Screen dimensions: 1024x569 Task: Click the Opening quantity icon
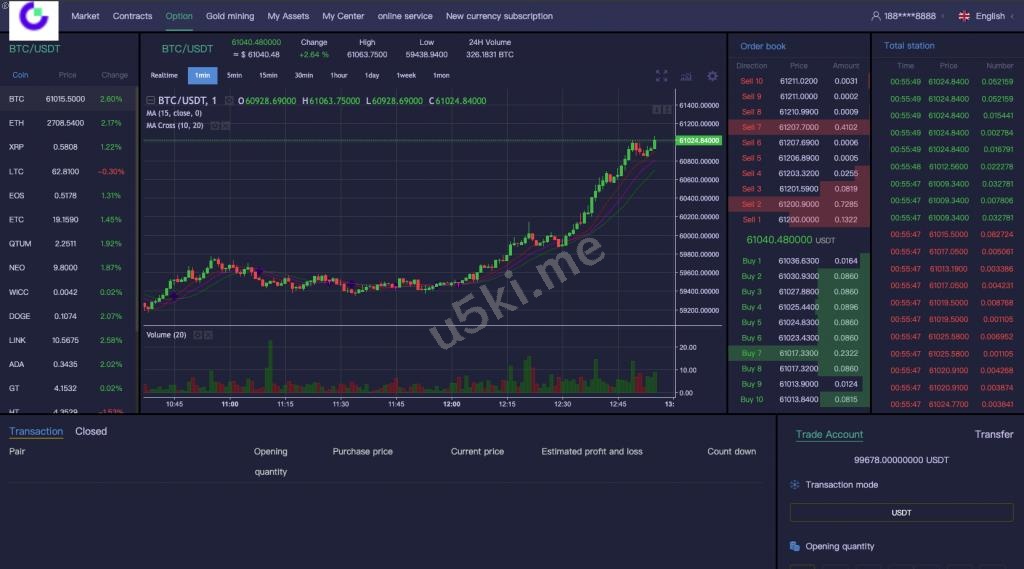(795, 547)
